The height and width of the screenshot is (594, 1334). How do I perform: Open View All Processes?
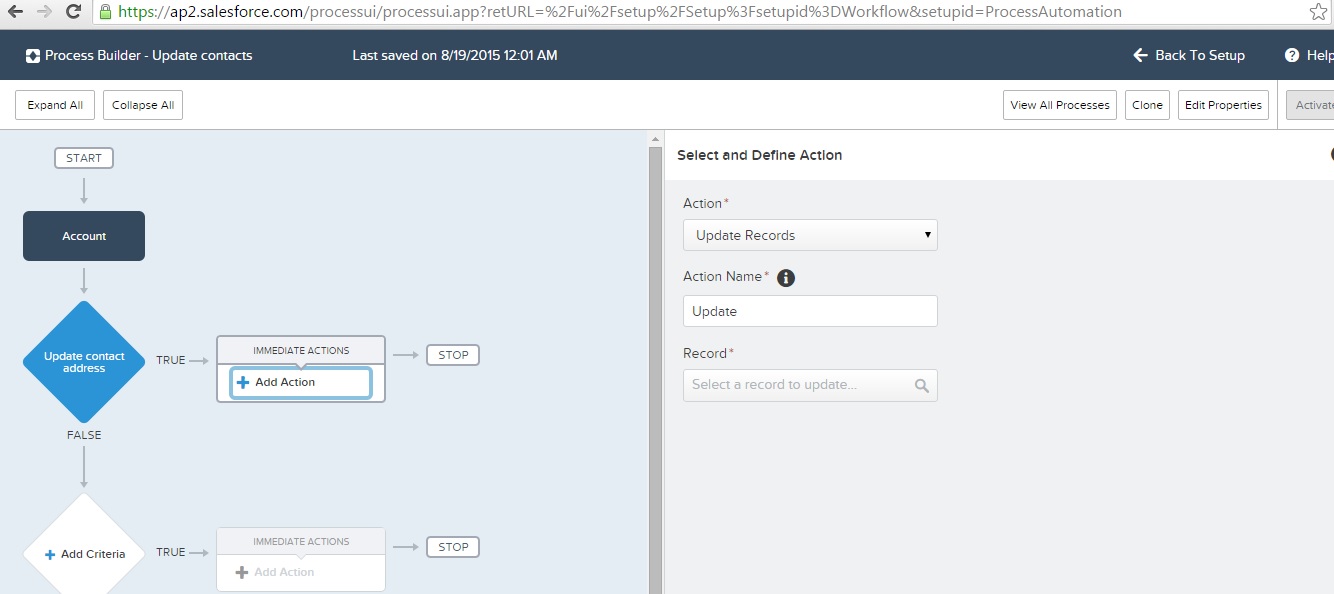(1059, 104)
